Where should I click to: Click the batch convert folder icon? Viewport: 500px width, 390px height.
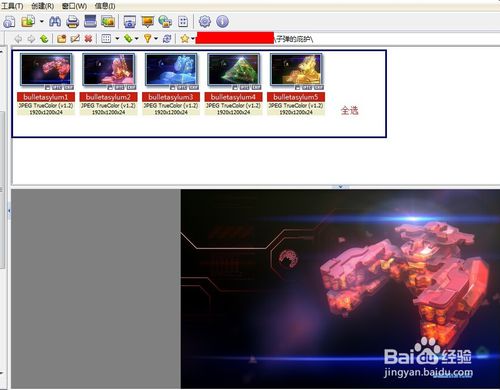point(28,22)
